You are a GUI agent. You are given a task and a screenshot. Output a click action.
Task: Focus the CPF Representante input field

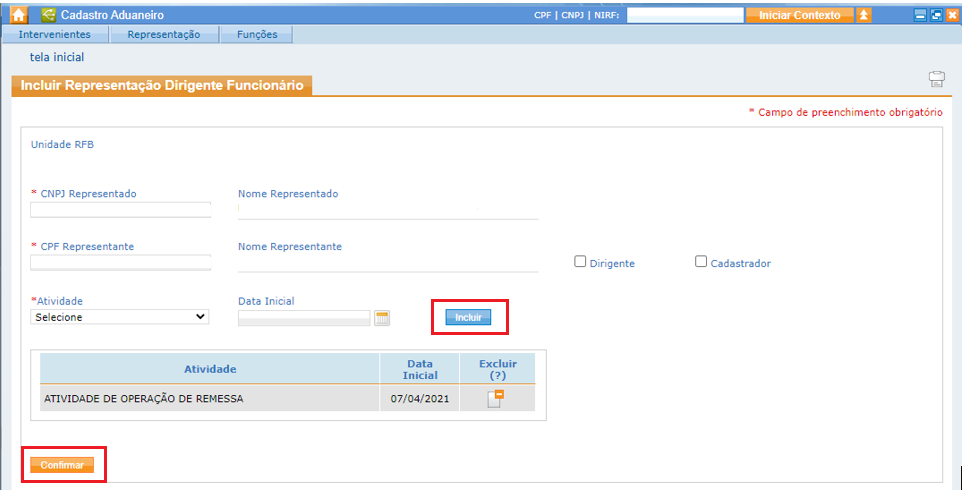120,263
